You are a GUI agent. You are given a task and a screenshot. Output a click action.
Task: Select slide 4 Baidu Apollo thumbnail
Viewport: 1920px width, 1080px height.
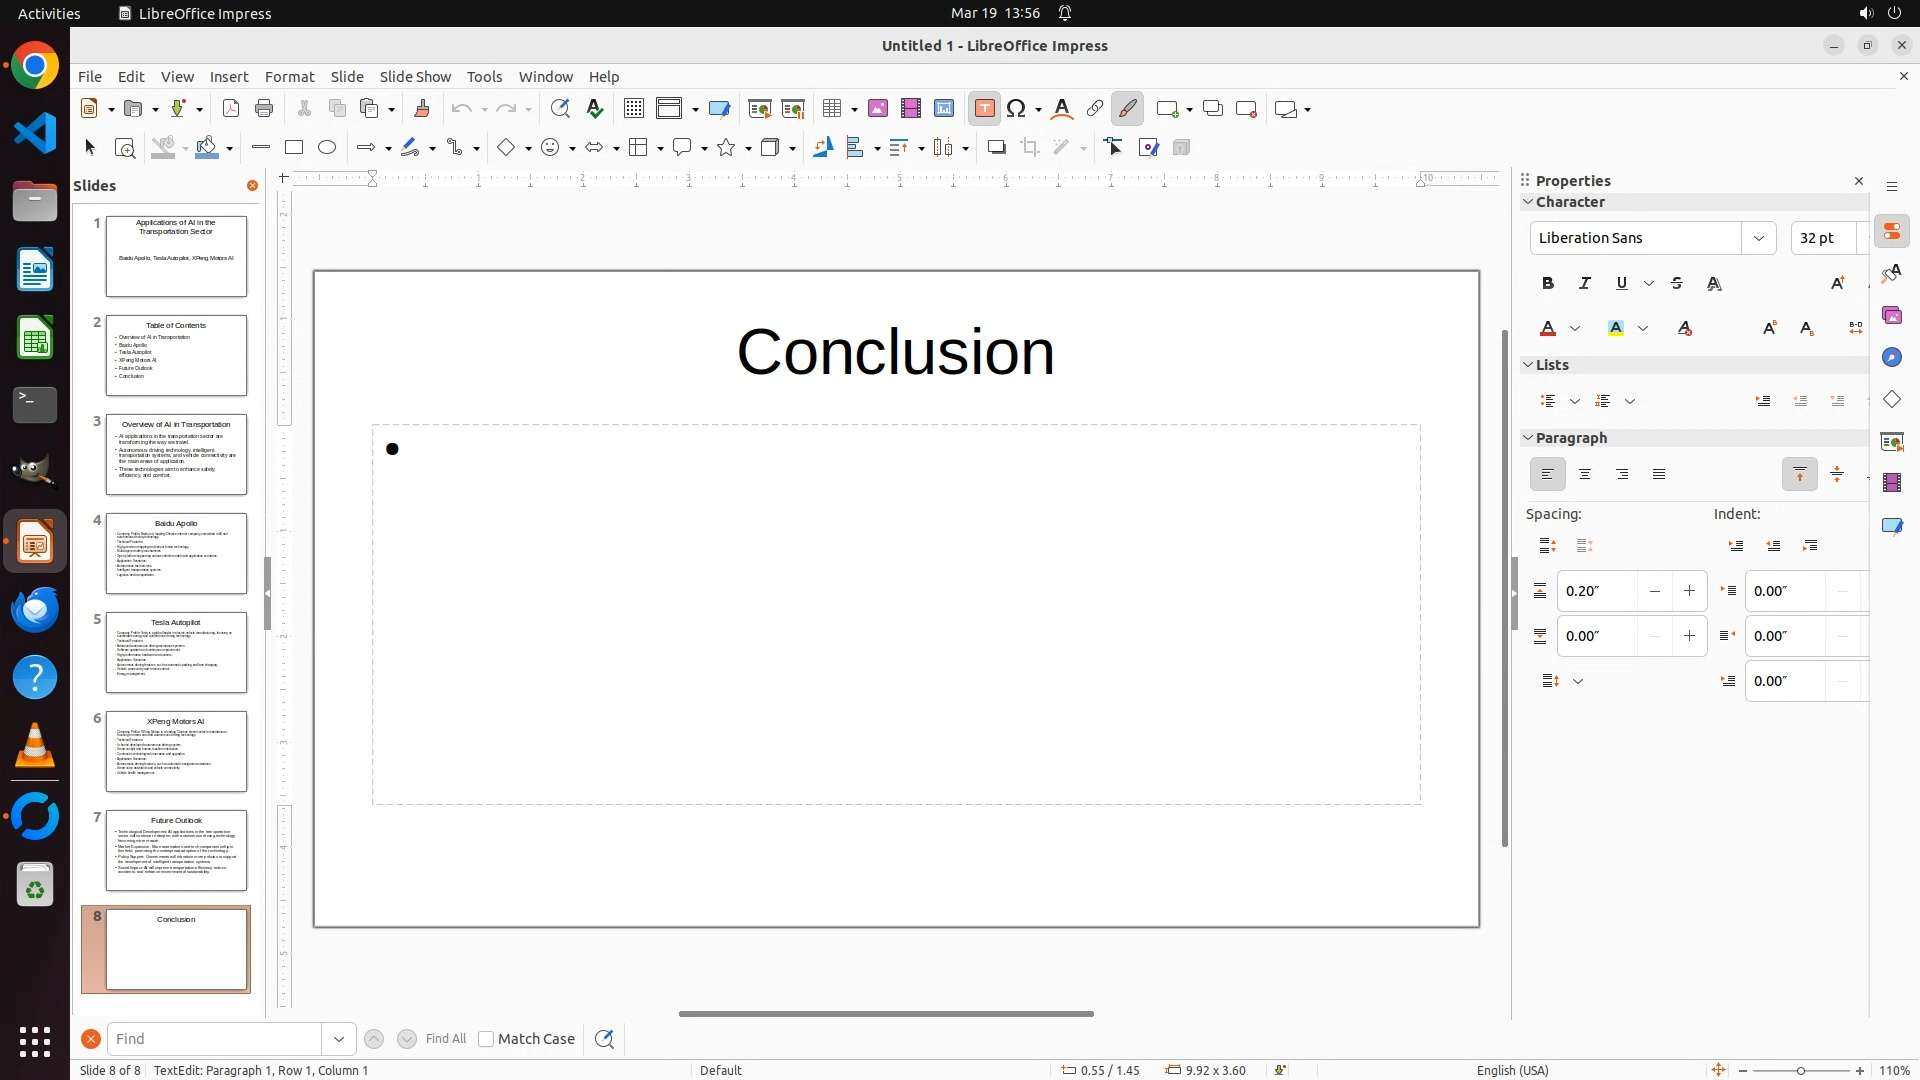(x=176, y=553)
